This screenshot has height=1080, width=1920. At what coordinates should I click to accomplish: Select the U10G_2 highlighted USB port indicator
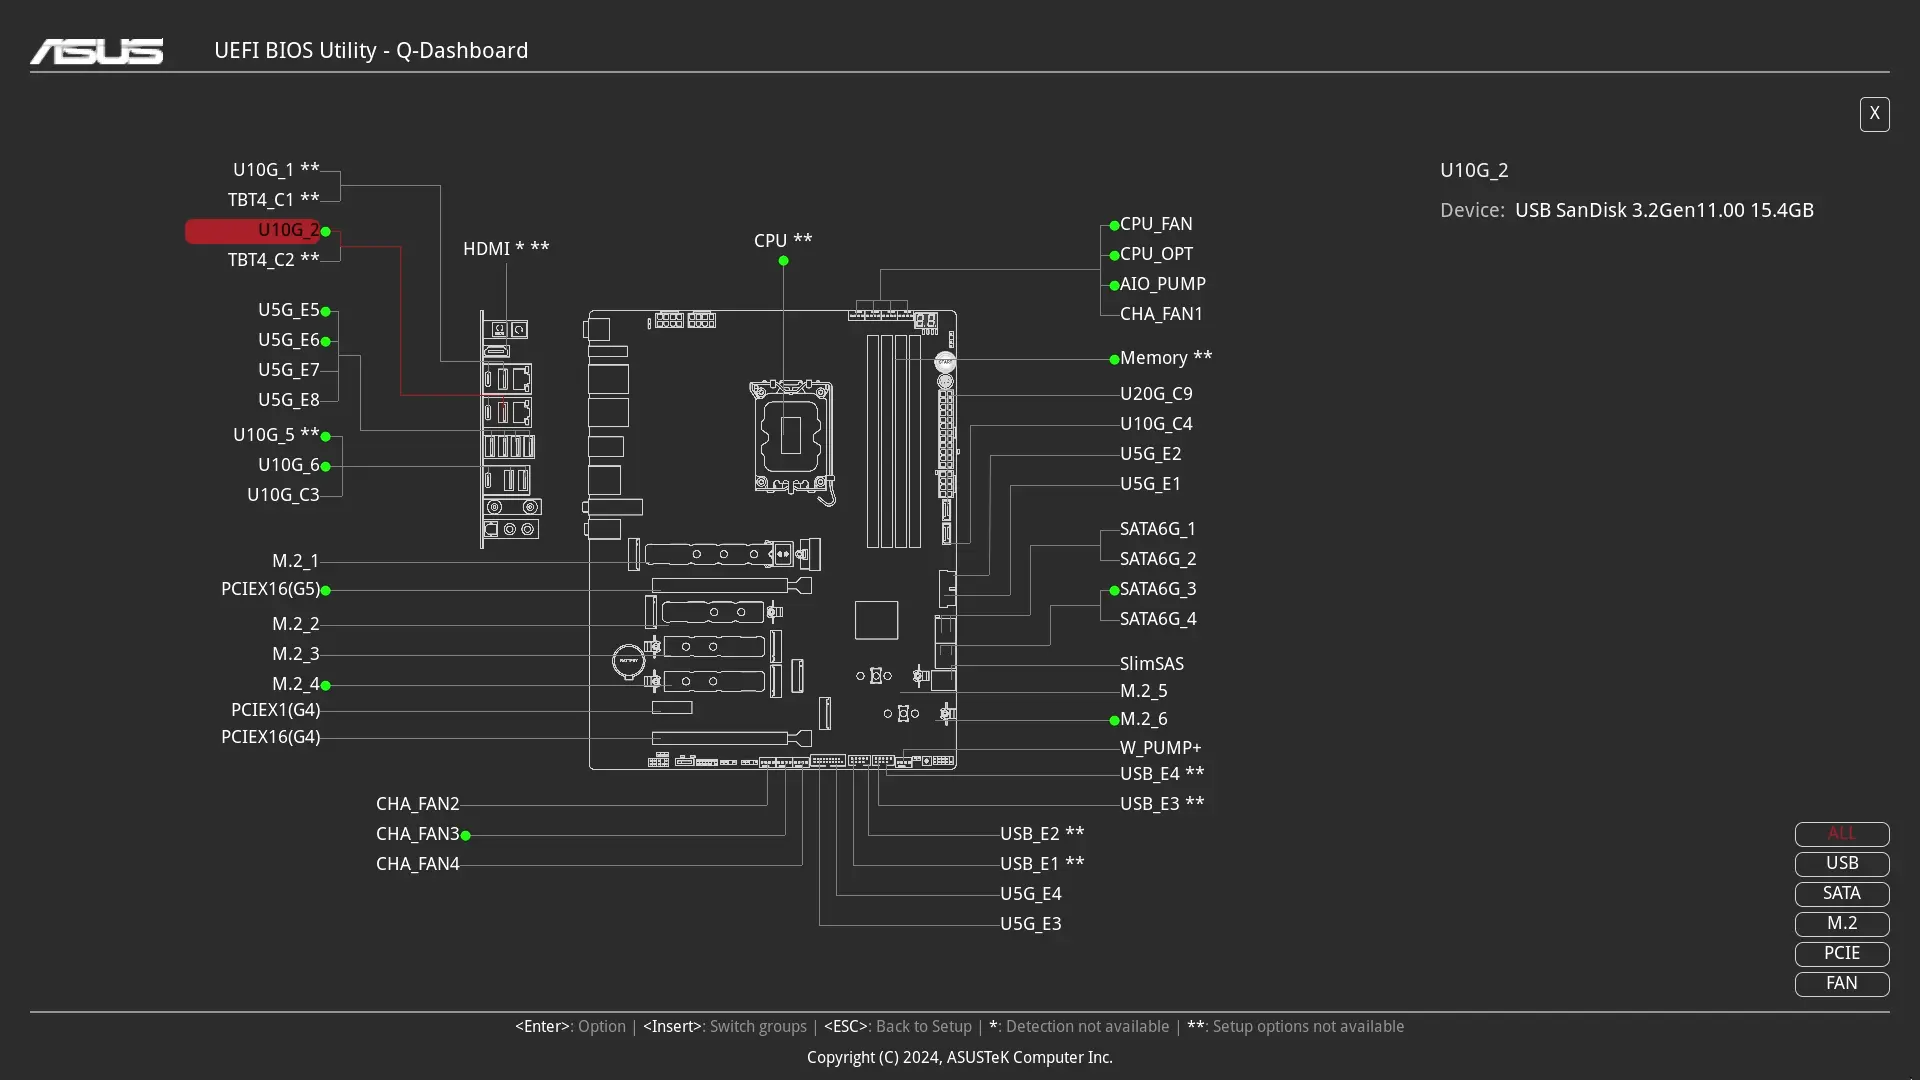click(326, 232)
